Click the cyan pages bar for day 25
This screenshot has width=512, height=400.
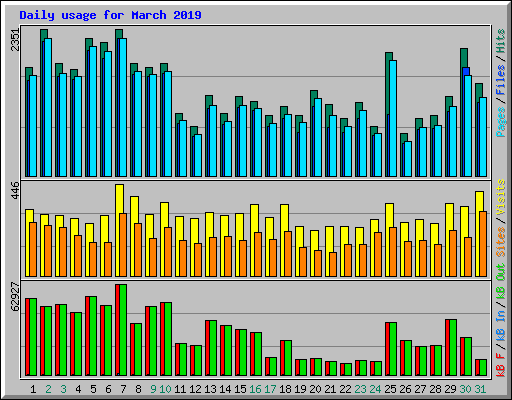click(393, 118)
